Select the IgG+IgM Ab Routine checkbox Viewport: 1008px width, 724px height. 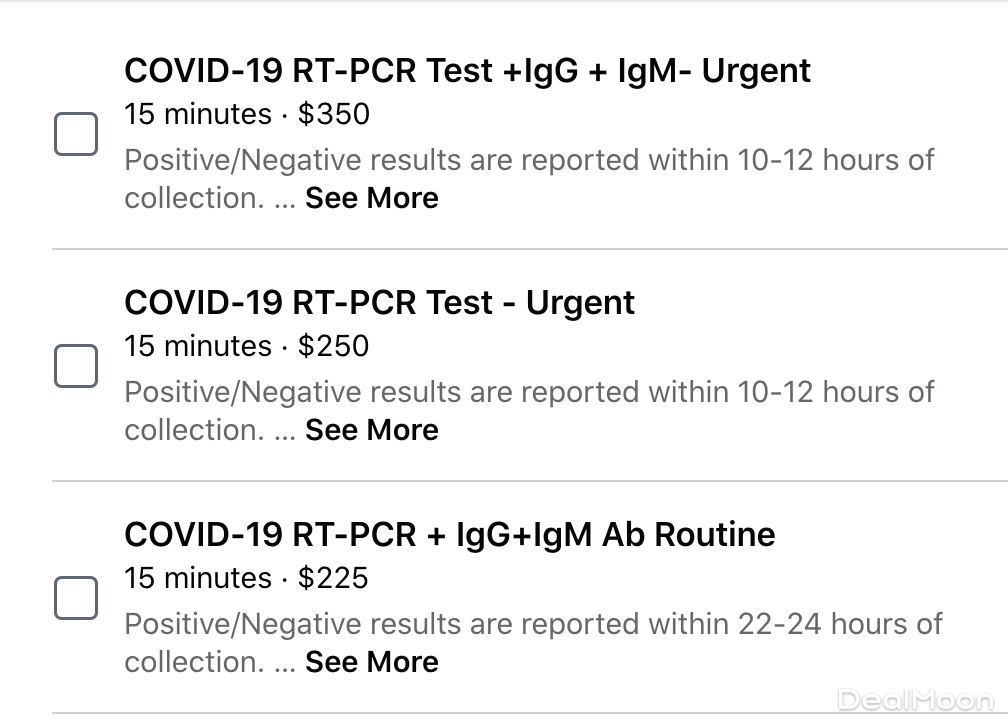click(x=76, y=598)
